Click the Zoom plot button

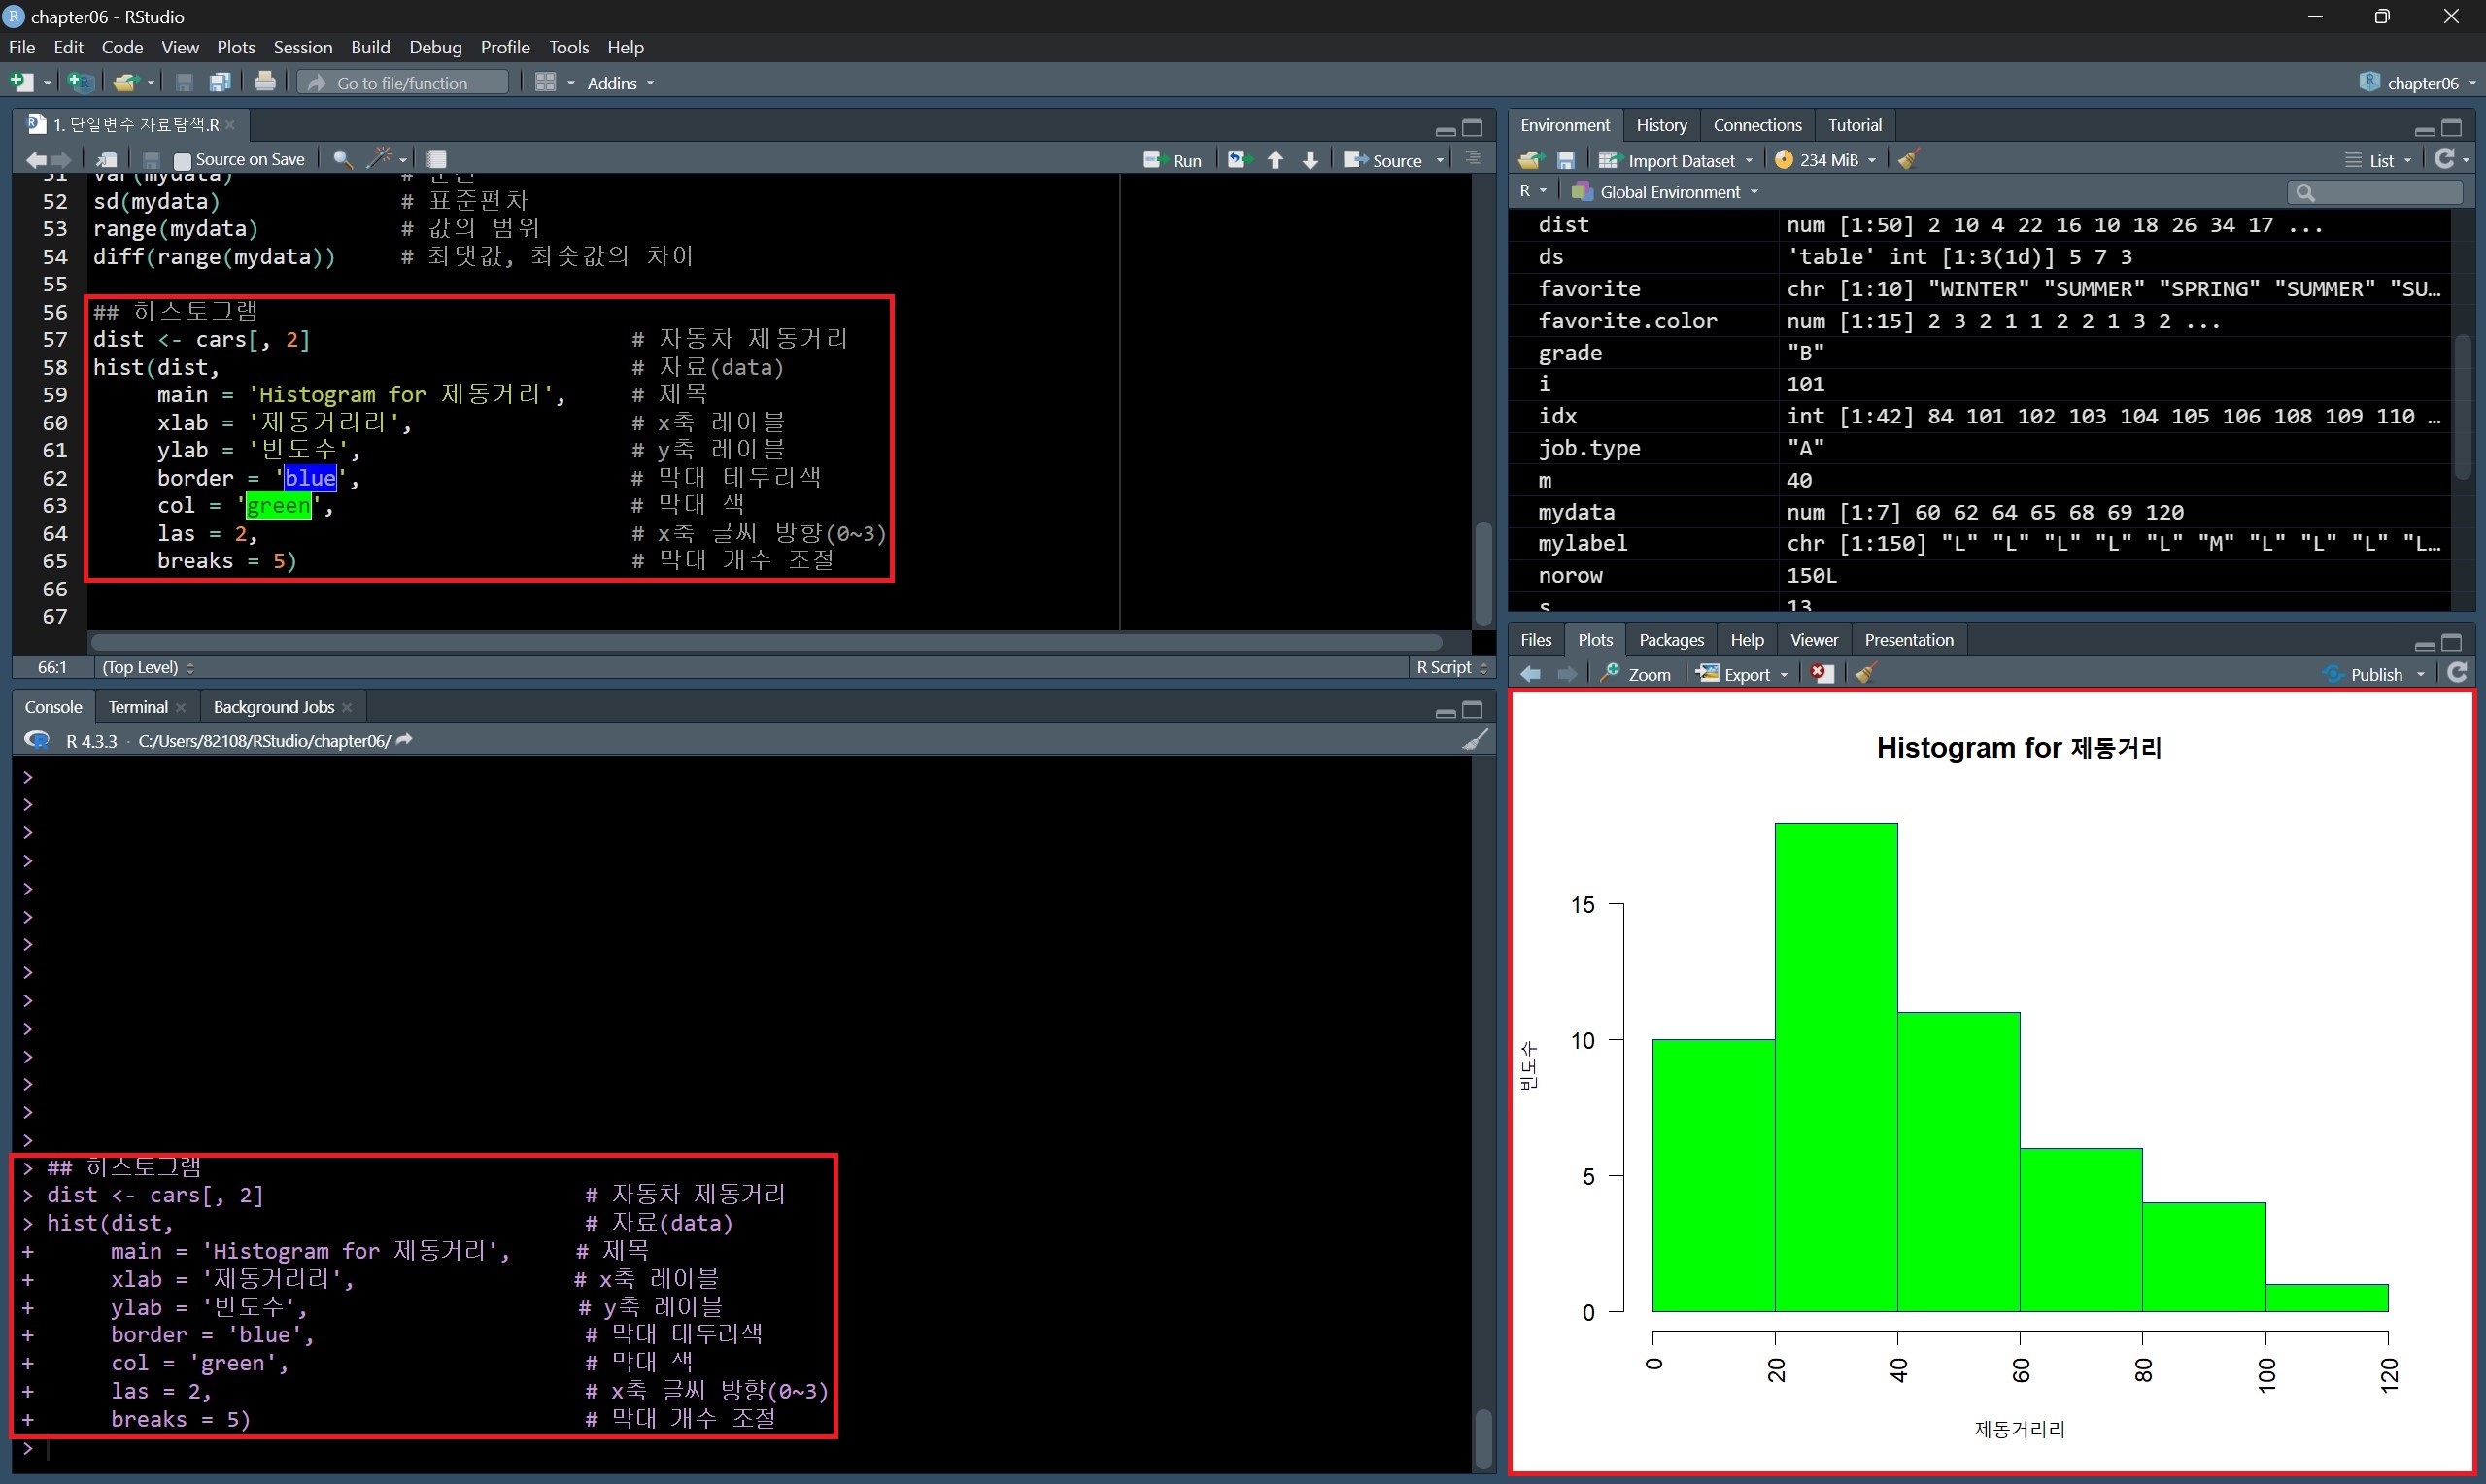[x=1636, y=674]
